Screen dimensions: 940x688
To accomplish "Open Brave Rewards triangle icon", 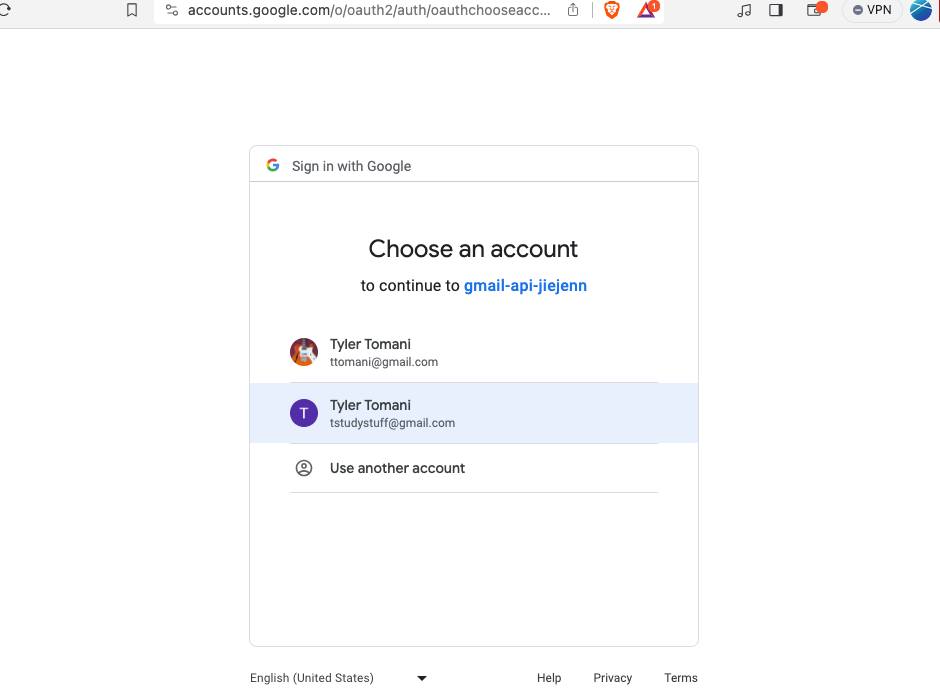I will click(x=647, y=10).
